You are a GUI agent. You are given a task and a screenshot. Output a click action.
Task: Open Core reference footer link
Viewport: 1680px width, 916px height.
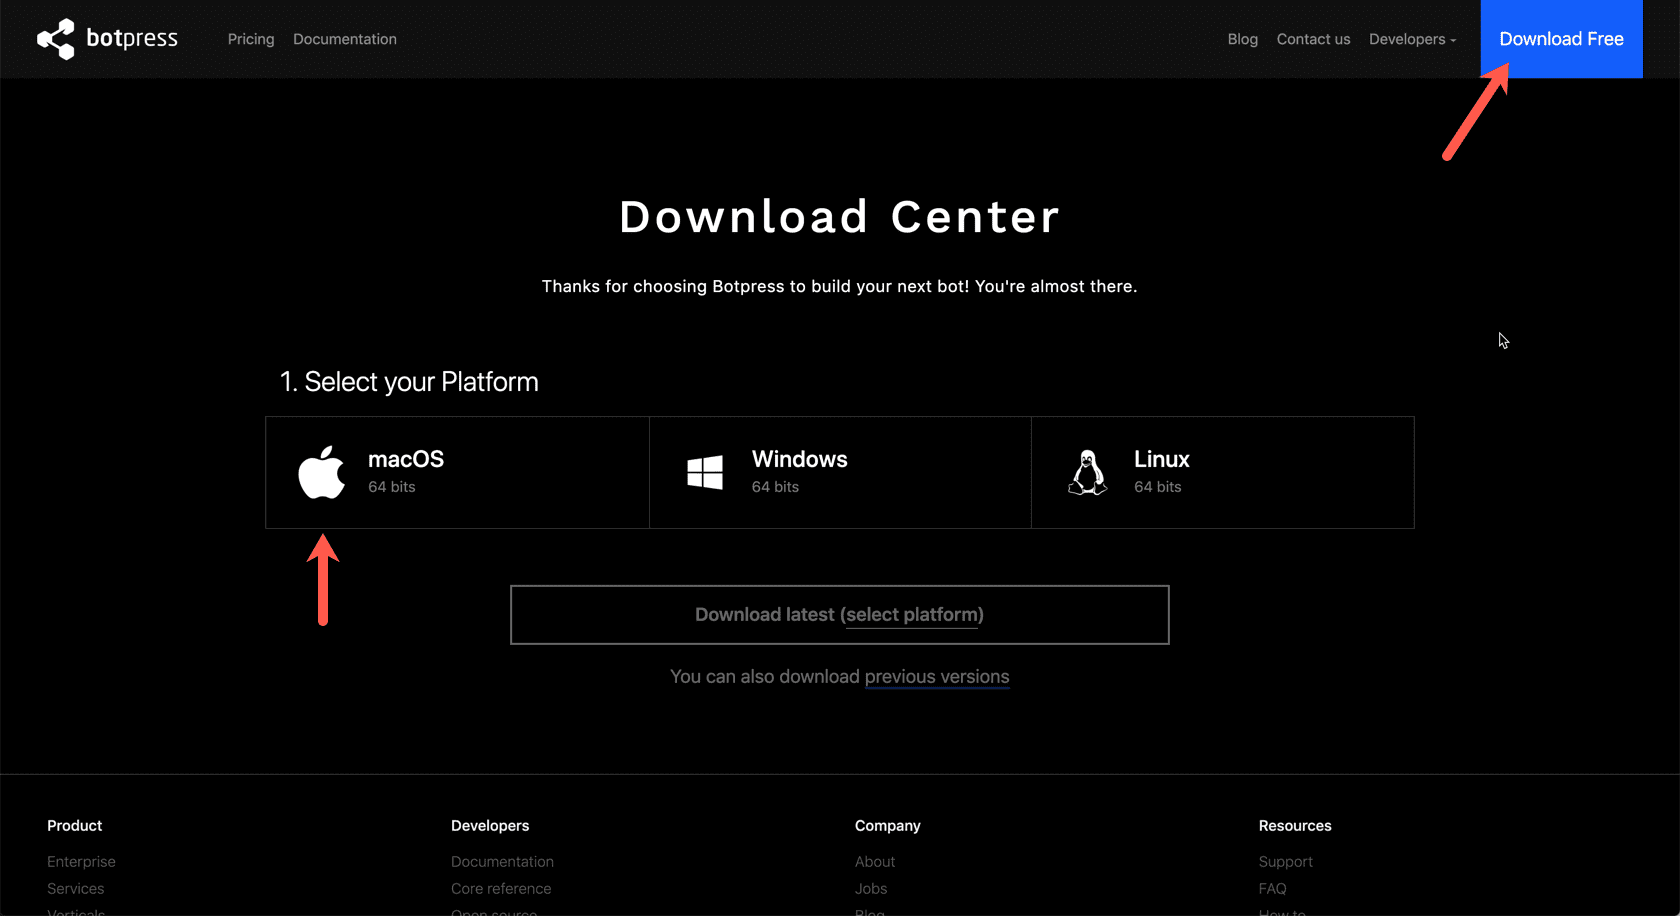[501, 889]
